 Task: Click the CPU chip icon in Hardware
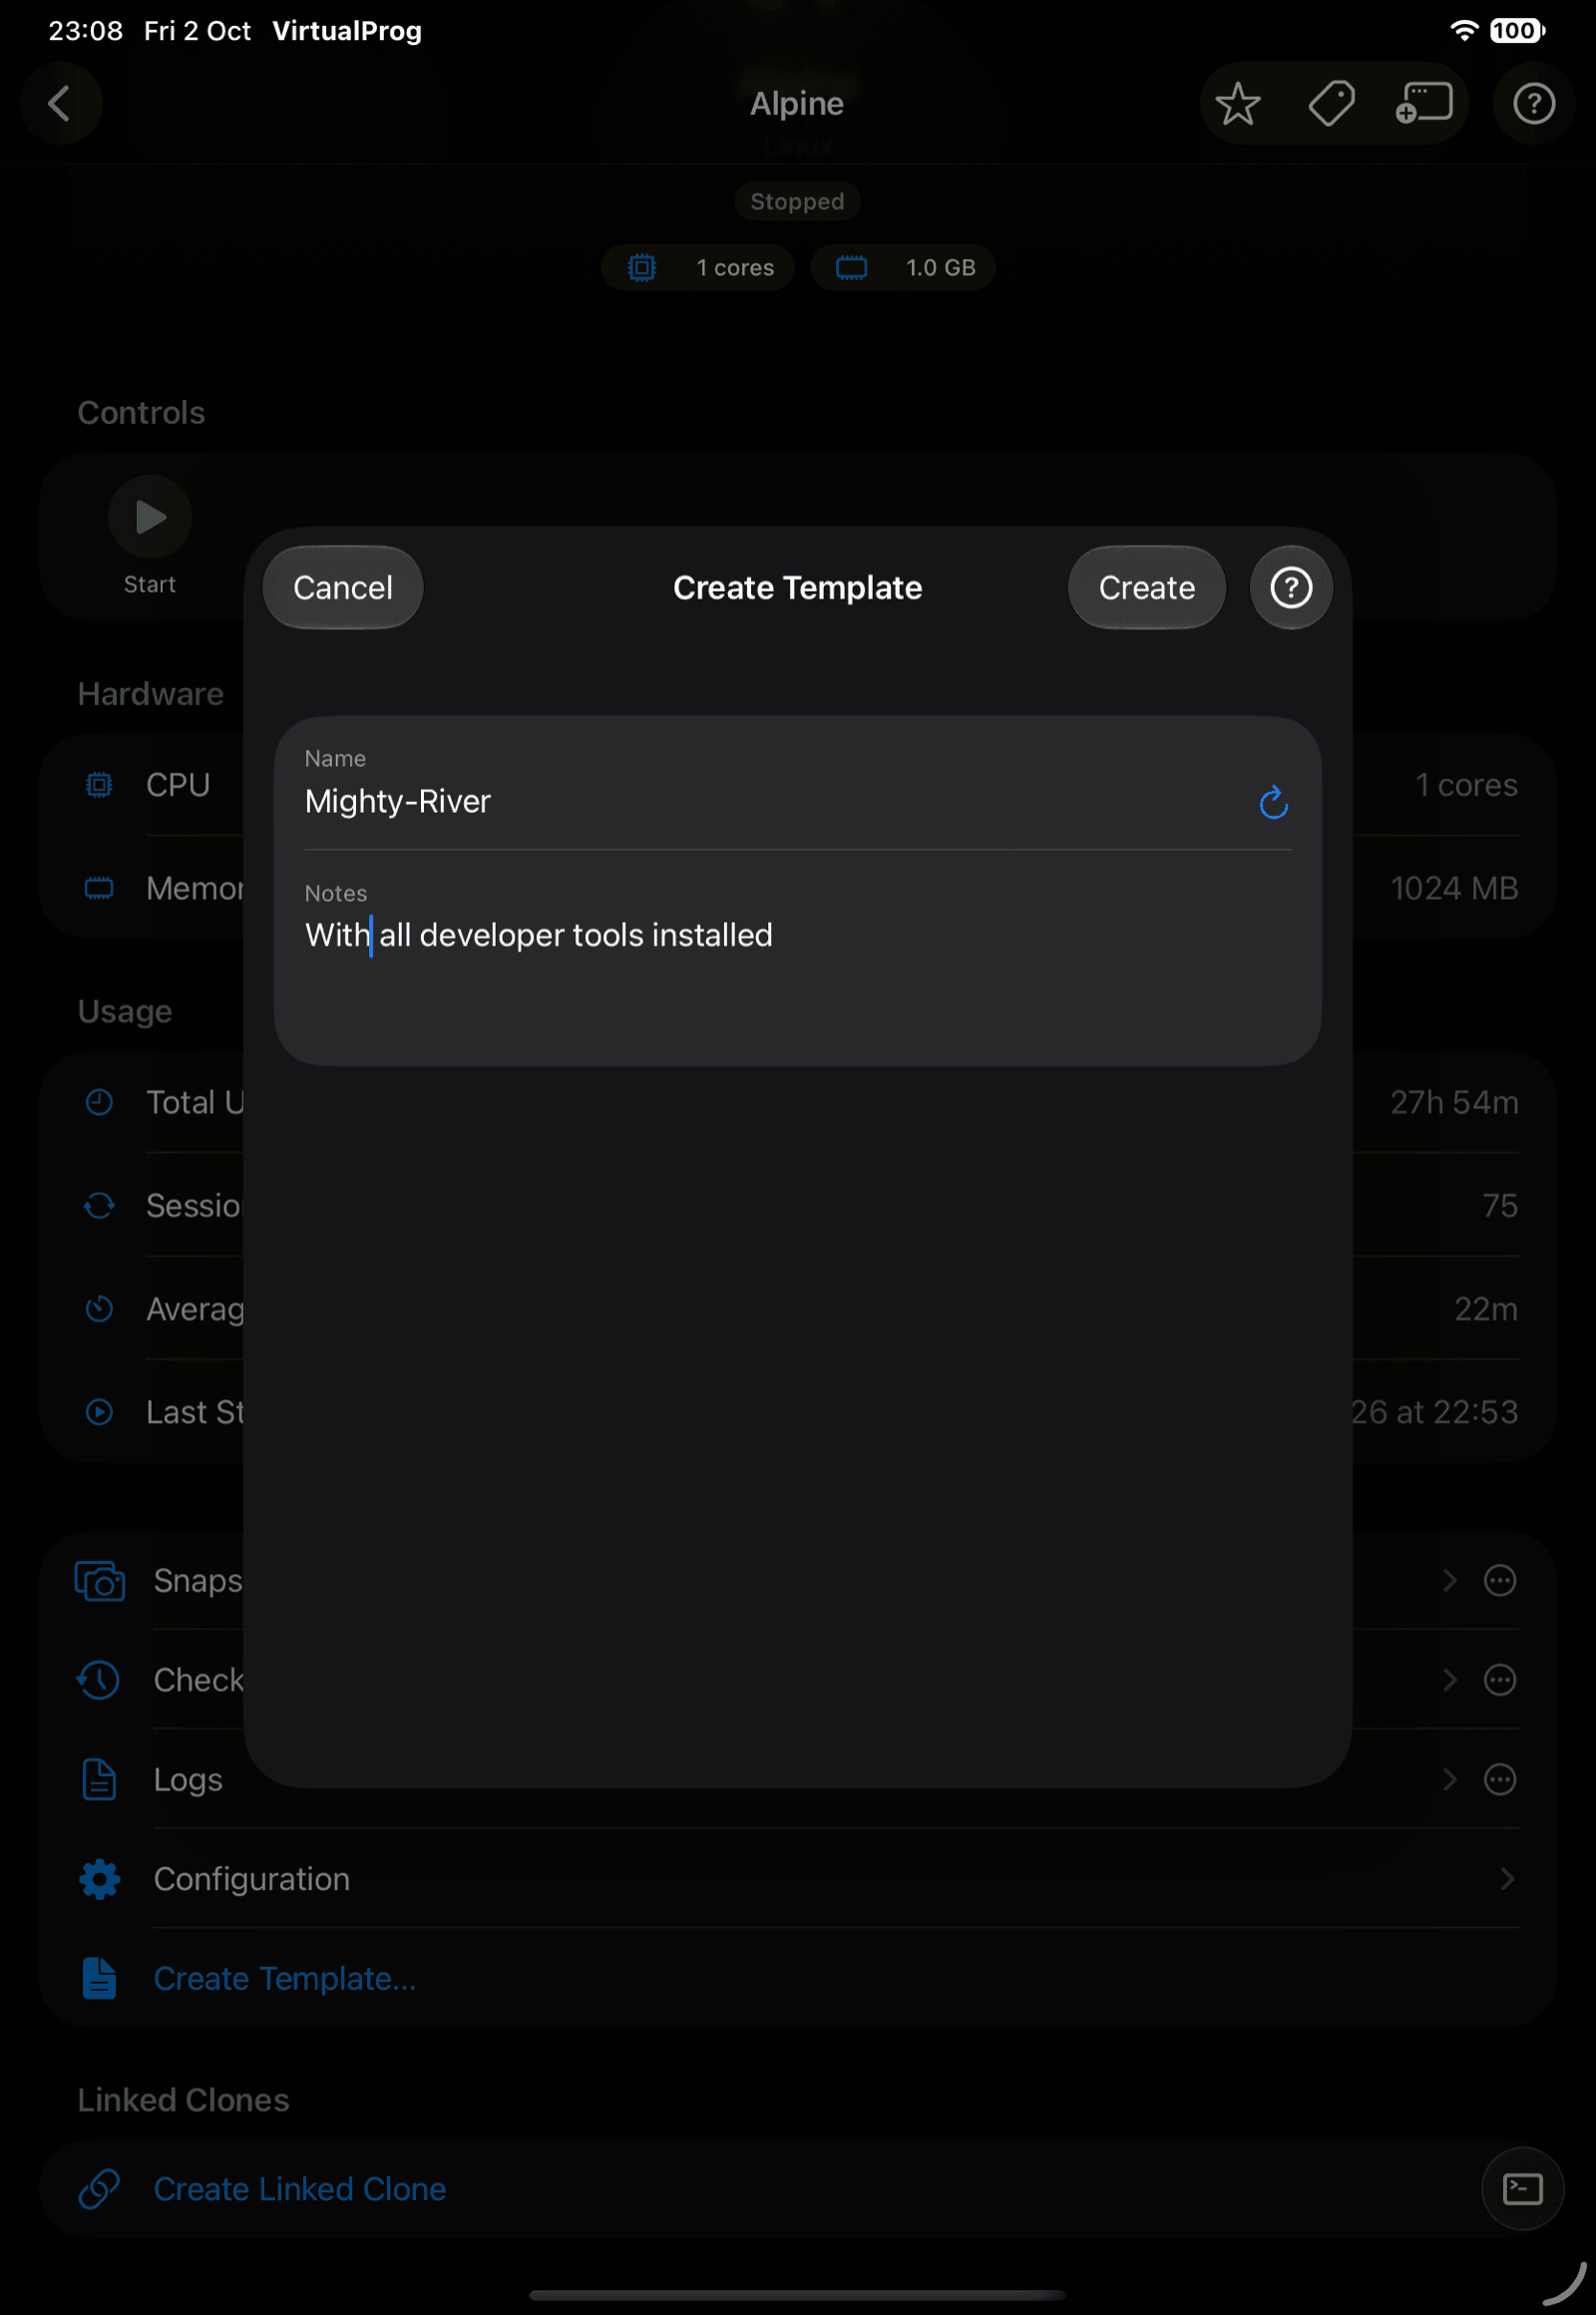(99, 785)
